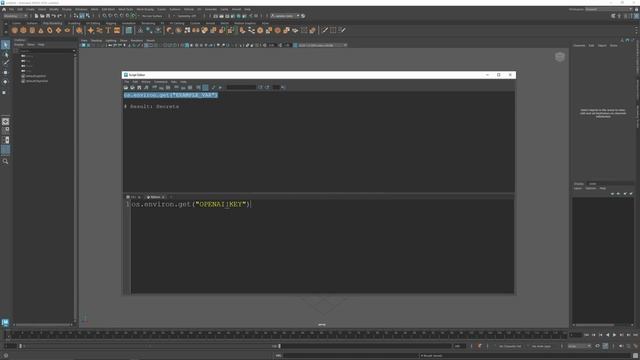Image resolution: width=640 pixels, height=360 pixels.
Task: Toggle Snap to Grids on status line
Action: [104, 16]
